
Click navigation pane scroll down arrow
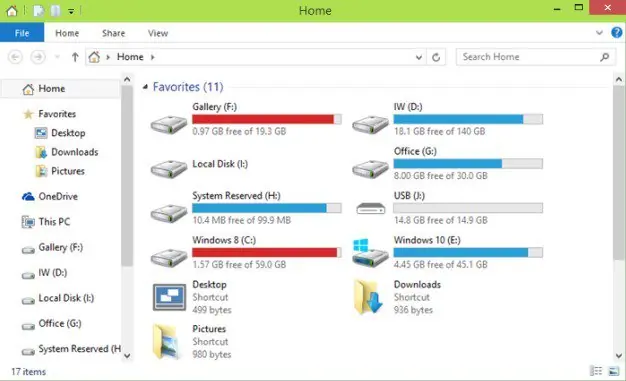pyautogui.click(x=127, y=355)
